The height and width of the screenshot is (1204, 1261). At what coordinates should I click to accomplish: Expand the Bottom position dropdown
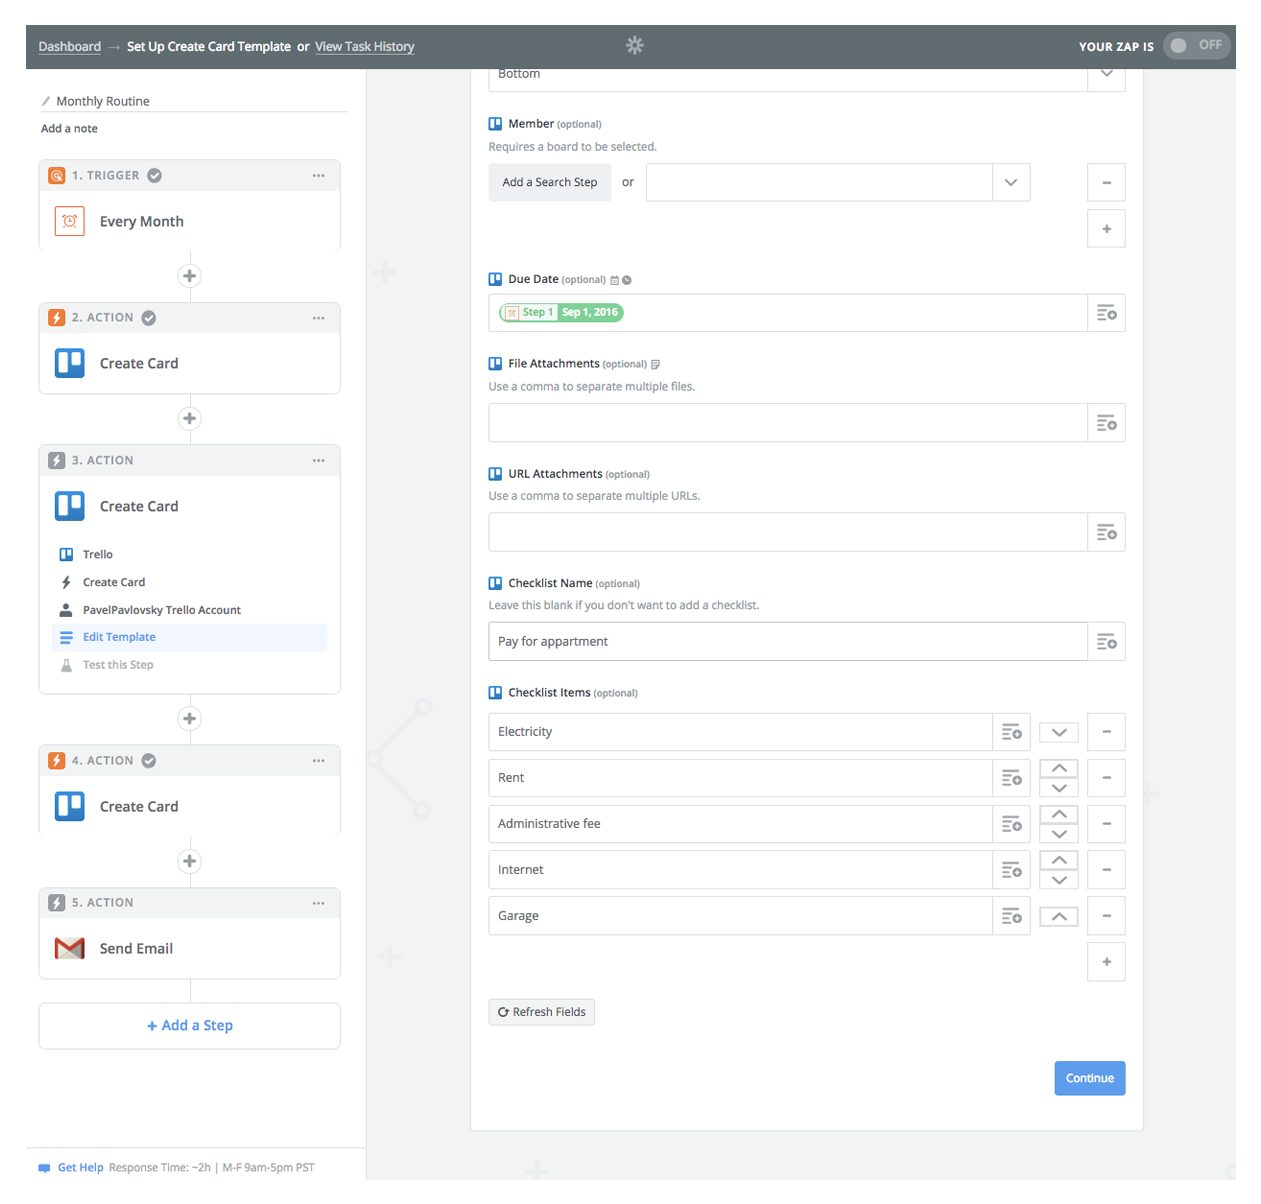[x=1106, y=75]
